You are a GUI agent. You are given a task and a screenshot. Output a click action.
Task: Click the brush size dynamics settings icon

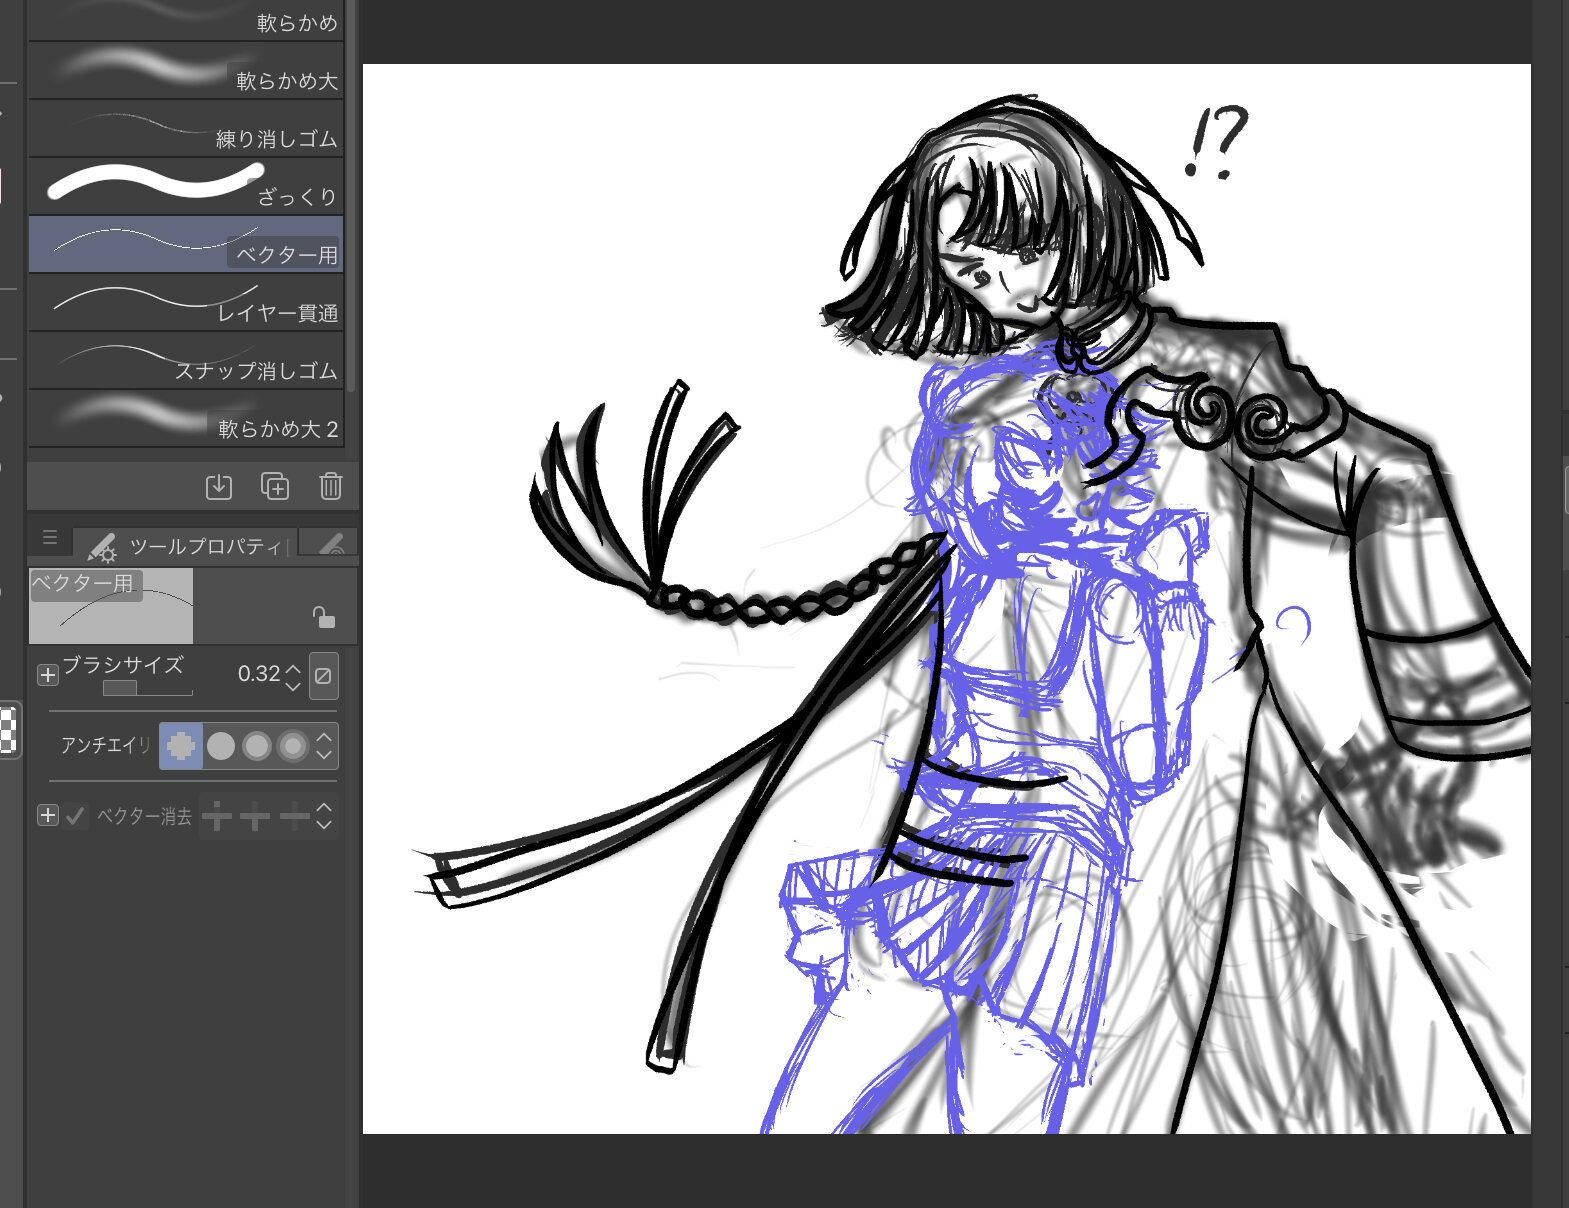[323, 675]
